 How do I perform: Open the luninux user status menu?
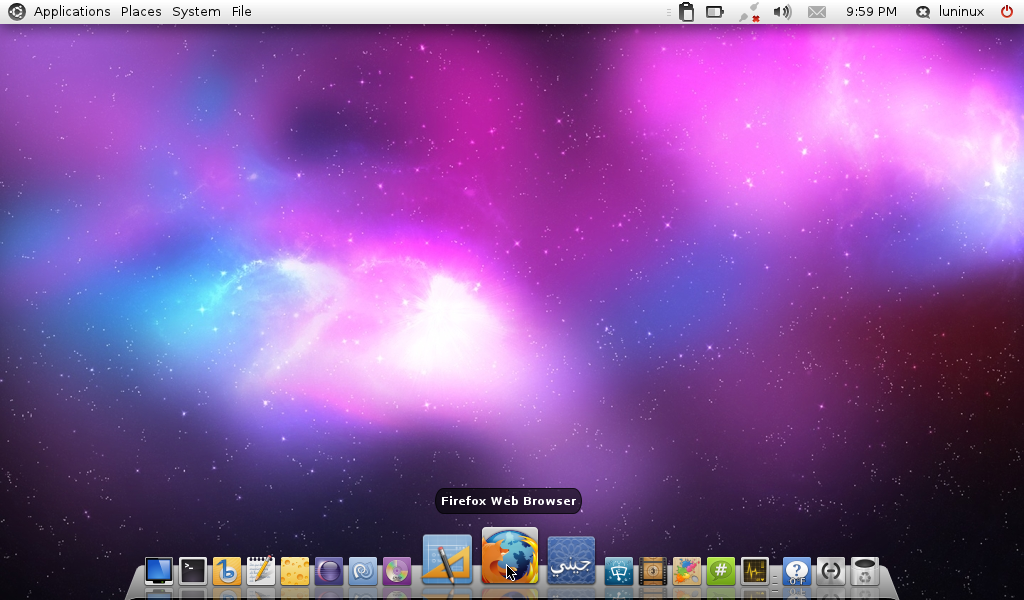click(951, 12)
